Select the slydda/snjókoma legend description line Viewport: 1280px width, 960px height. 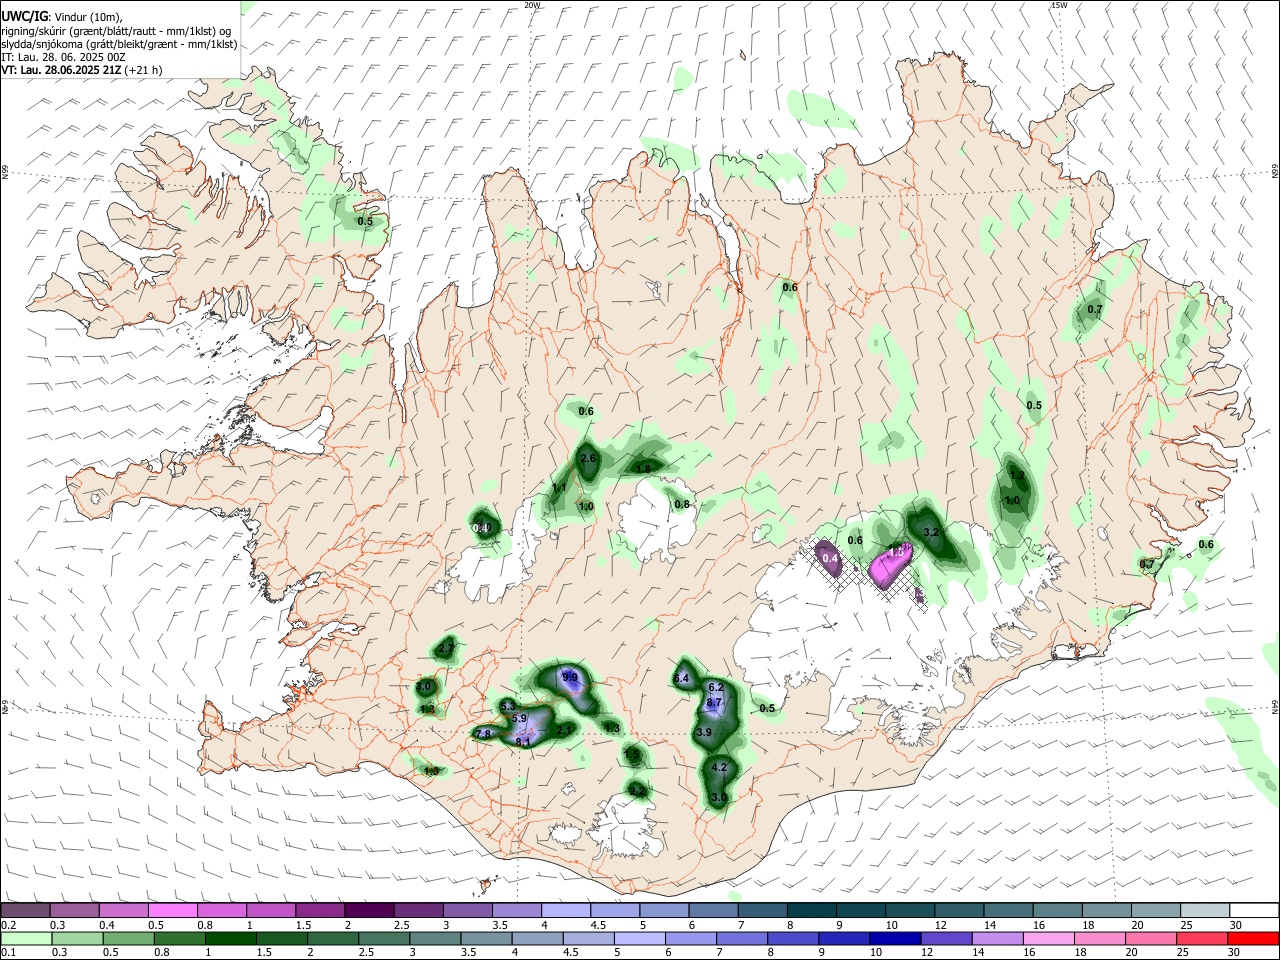click(x=119, y=43)
